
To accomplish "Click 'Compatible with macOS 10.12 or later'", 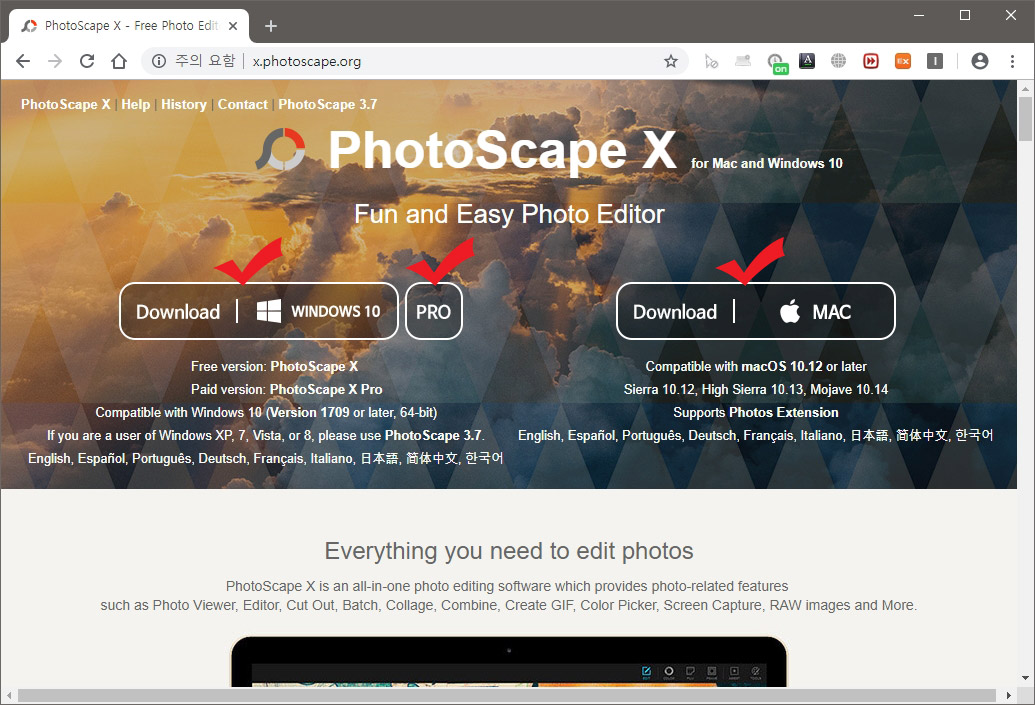I will coord(756,366).
